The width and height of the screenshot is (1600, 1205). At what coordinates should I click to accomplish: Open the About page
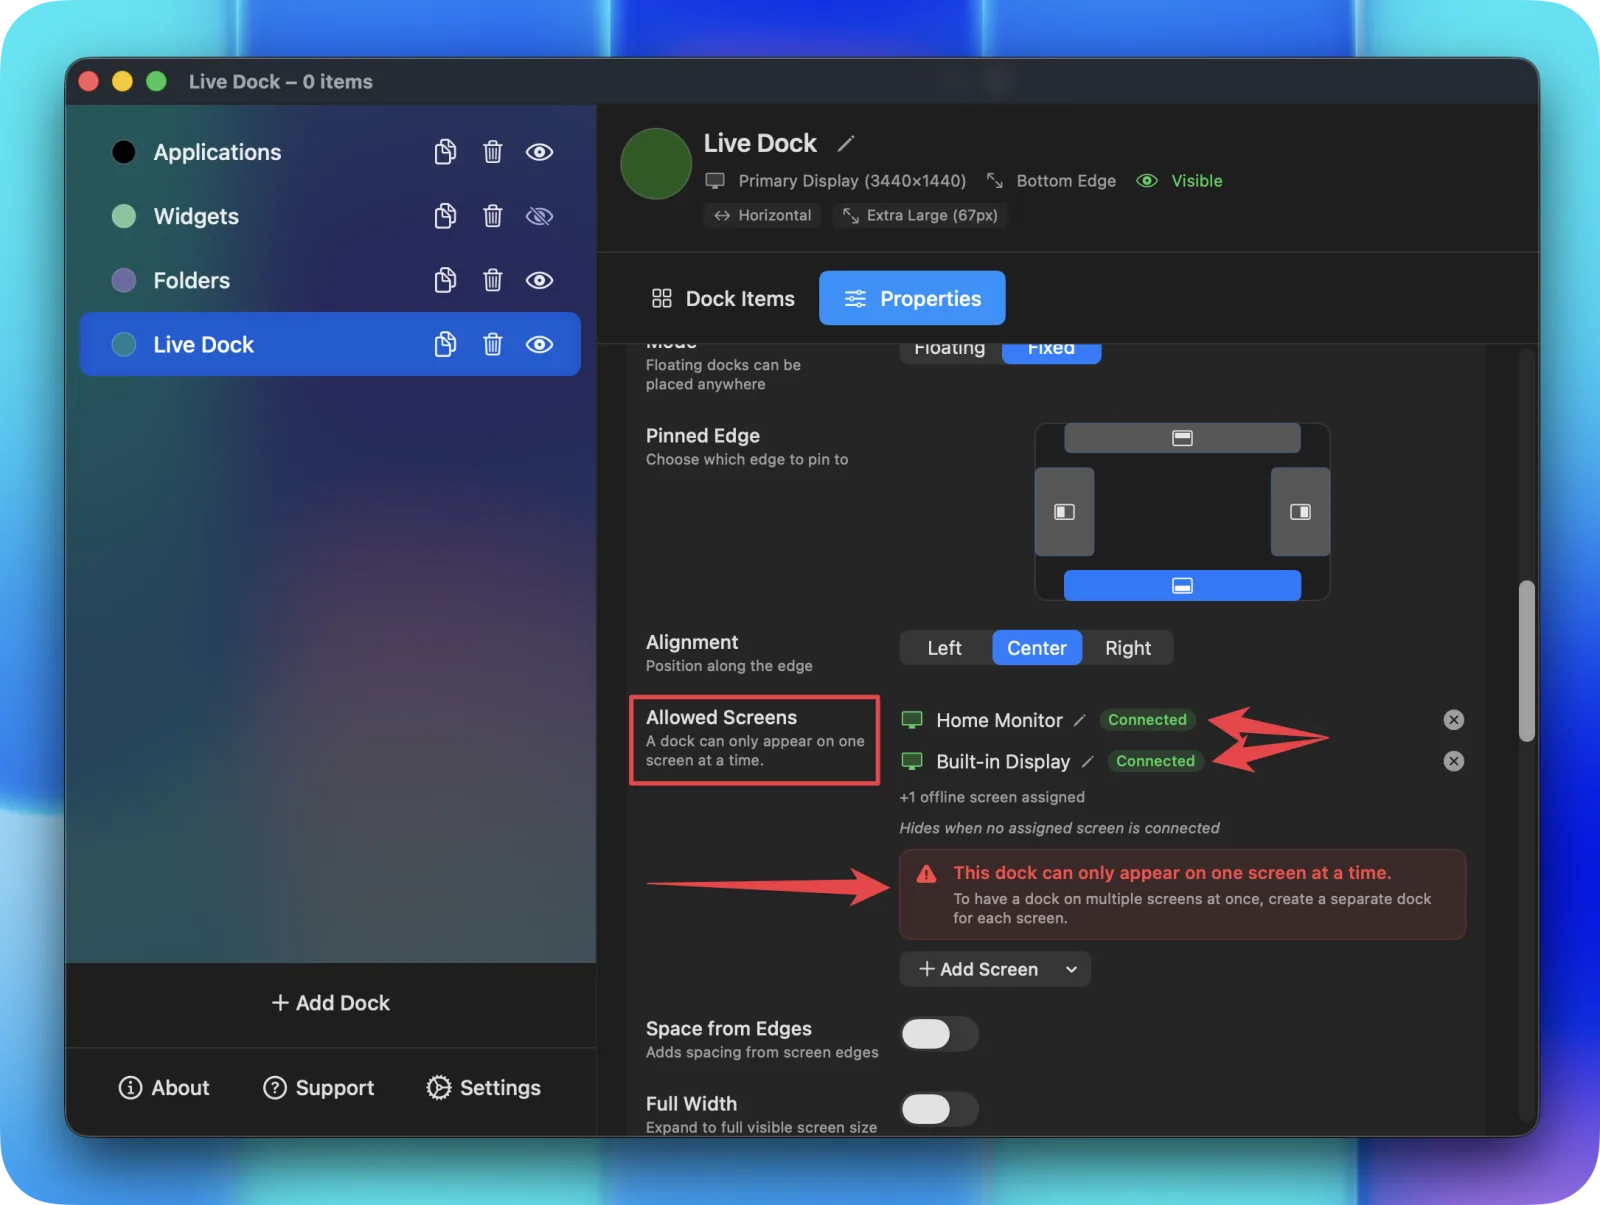(164, 1088)
